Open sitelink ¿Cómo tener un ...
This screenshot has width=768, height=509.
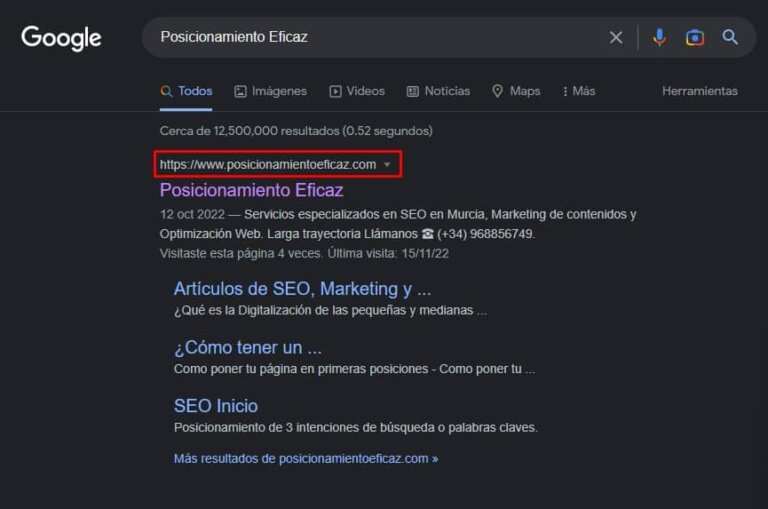[x=247, y=347]
